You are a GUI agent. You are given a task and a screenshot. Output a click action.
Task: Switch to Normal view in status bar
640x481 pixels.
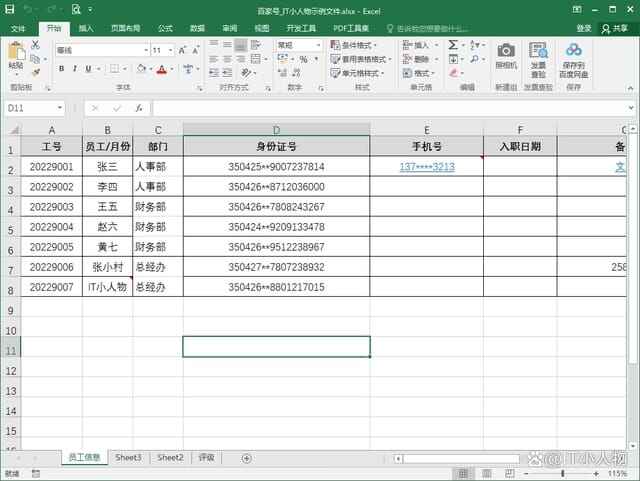click(x=463, y=474)
